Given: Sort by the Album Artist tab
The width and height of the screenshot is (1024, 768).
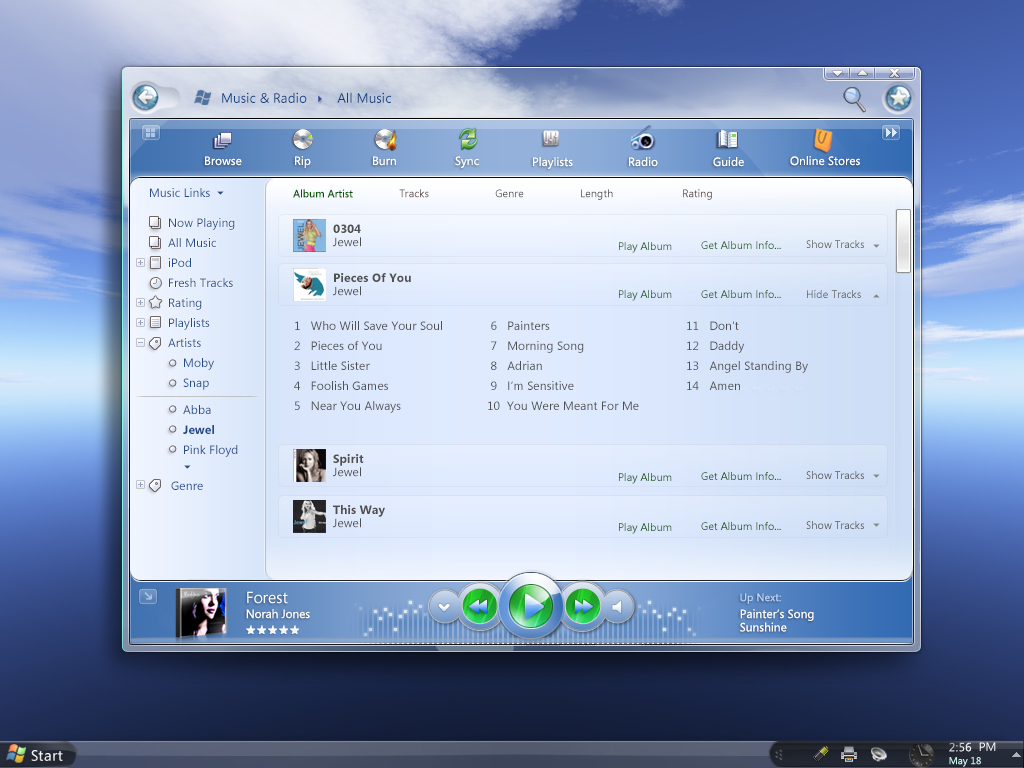Looking at the screenshot, I should 323,194.
